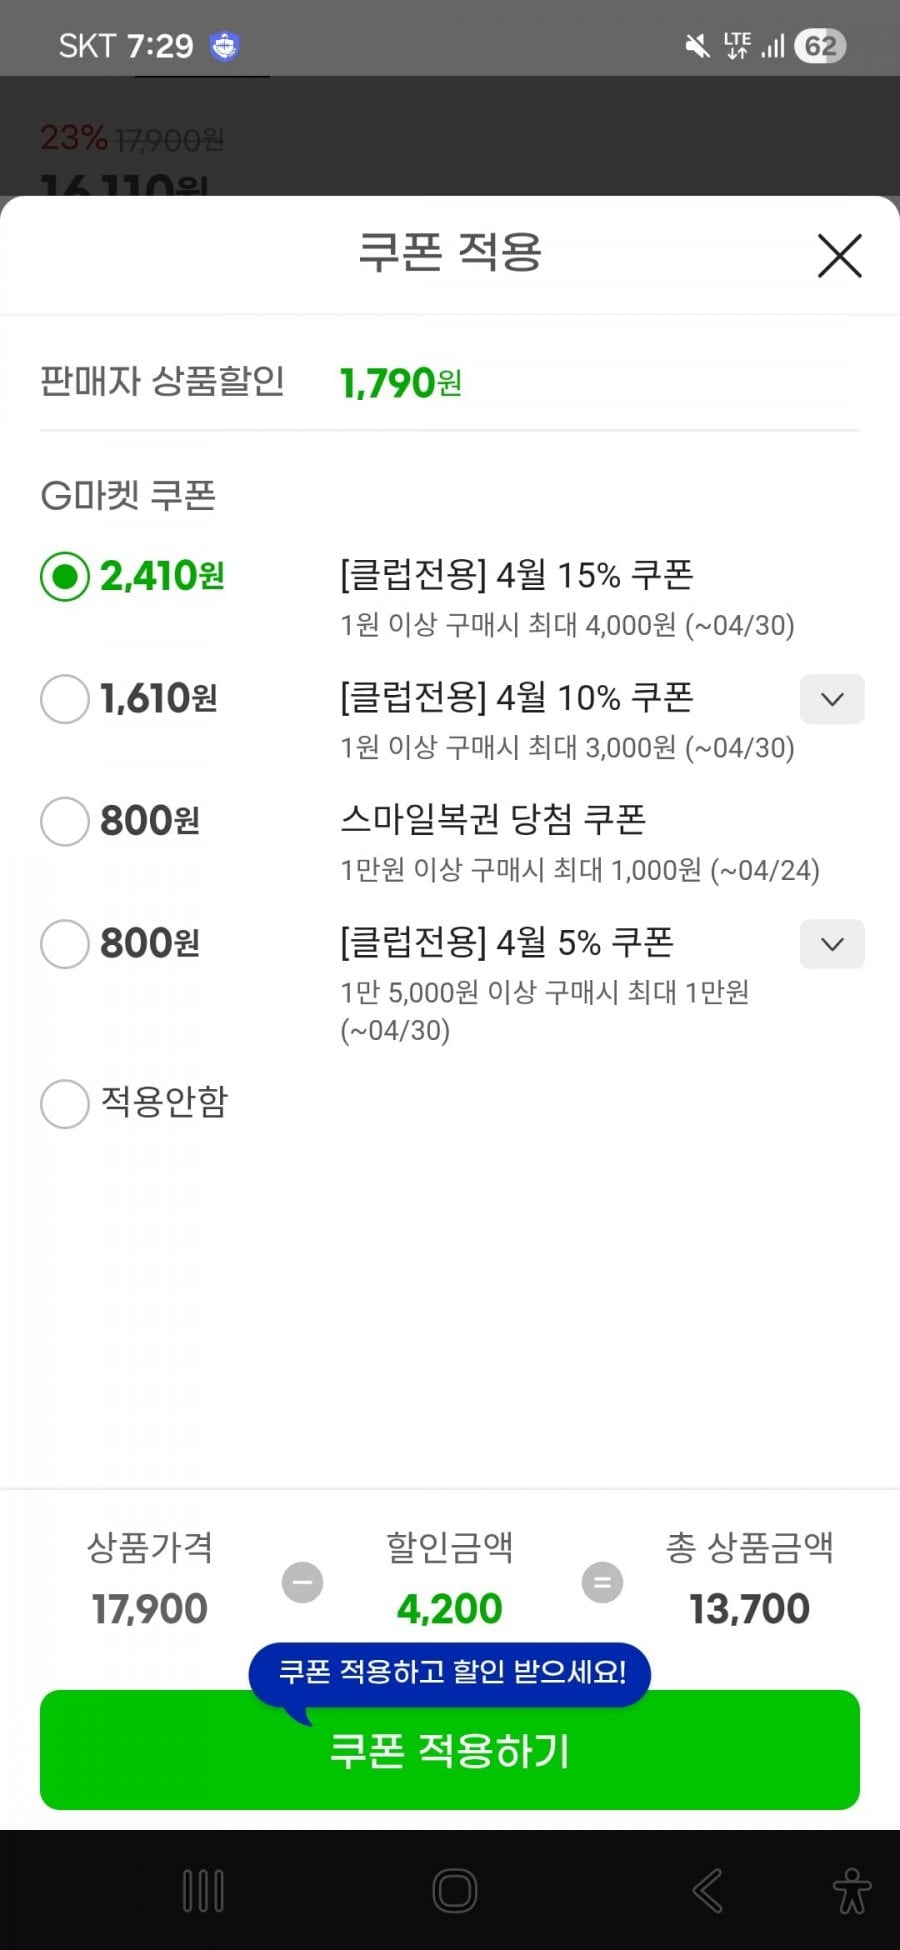Close the coupon apply sheet
This screenshot has height=1950, width=900.
pos(839,256)
